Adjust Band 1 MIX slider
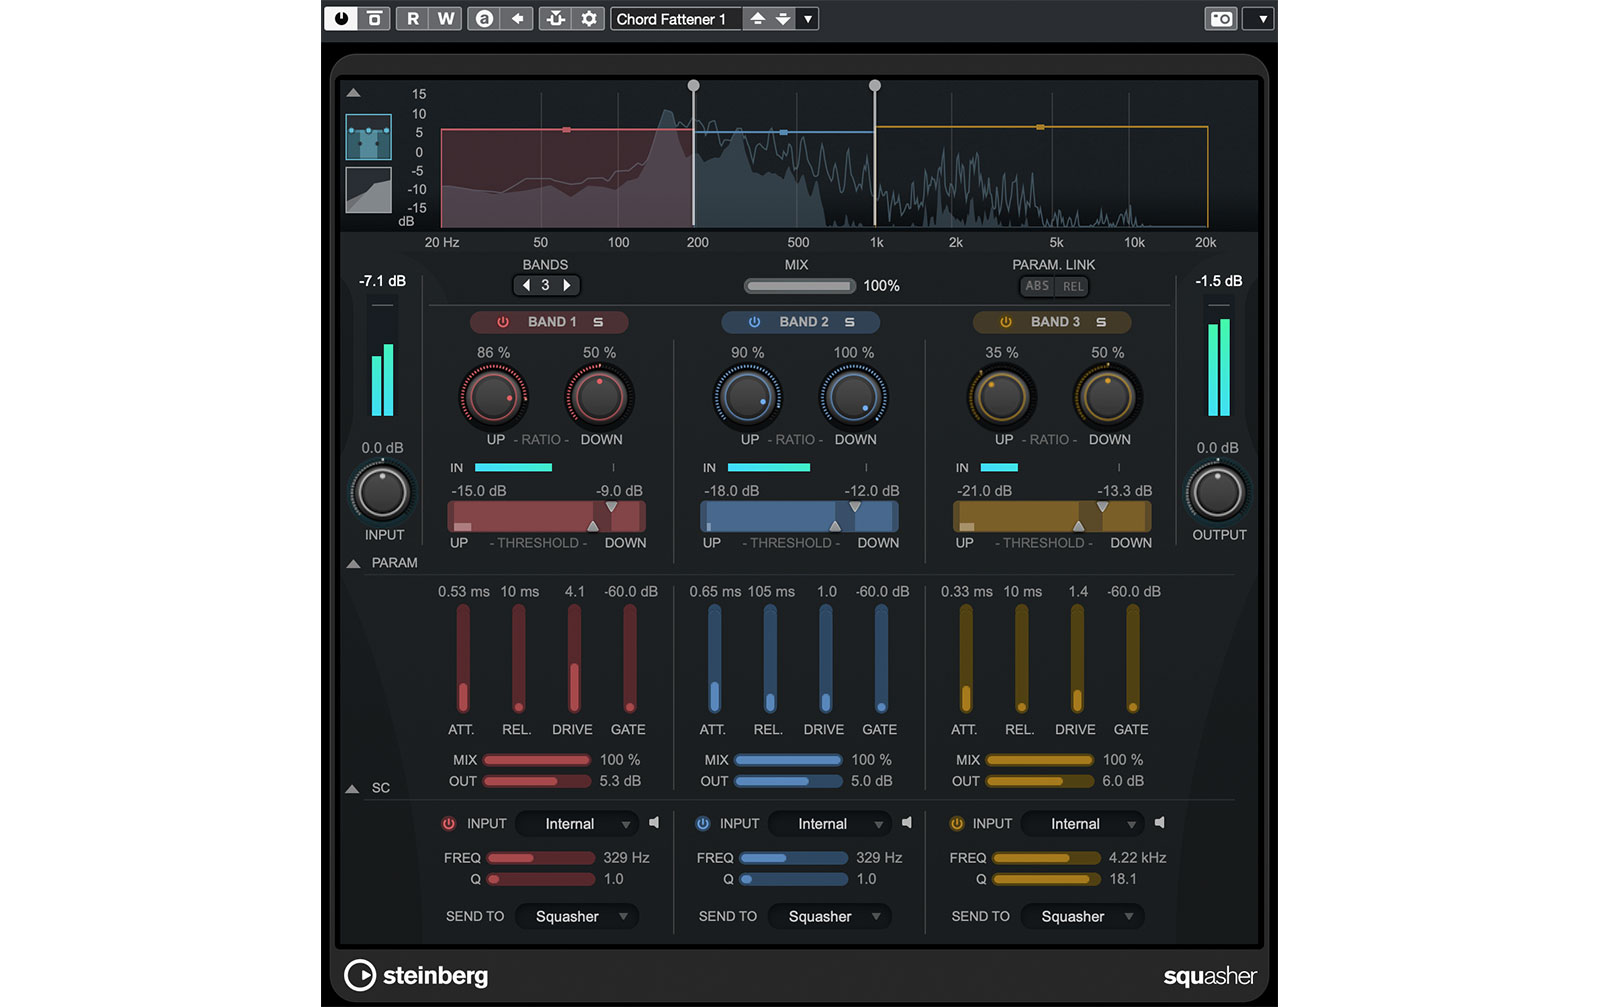Viewport: 1600px width, 1007px height. point(537,760)
